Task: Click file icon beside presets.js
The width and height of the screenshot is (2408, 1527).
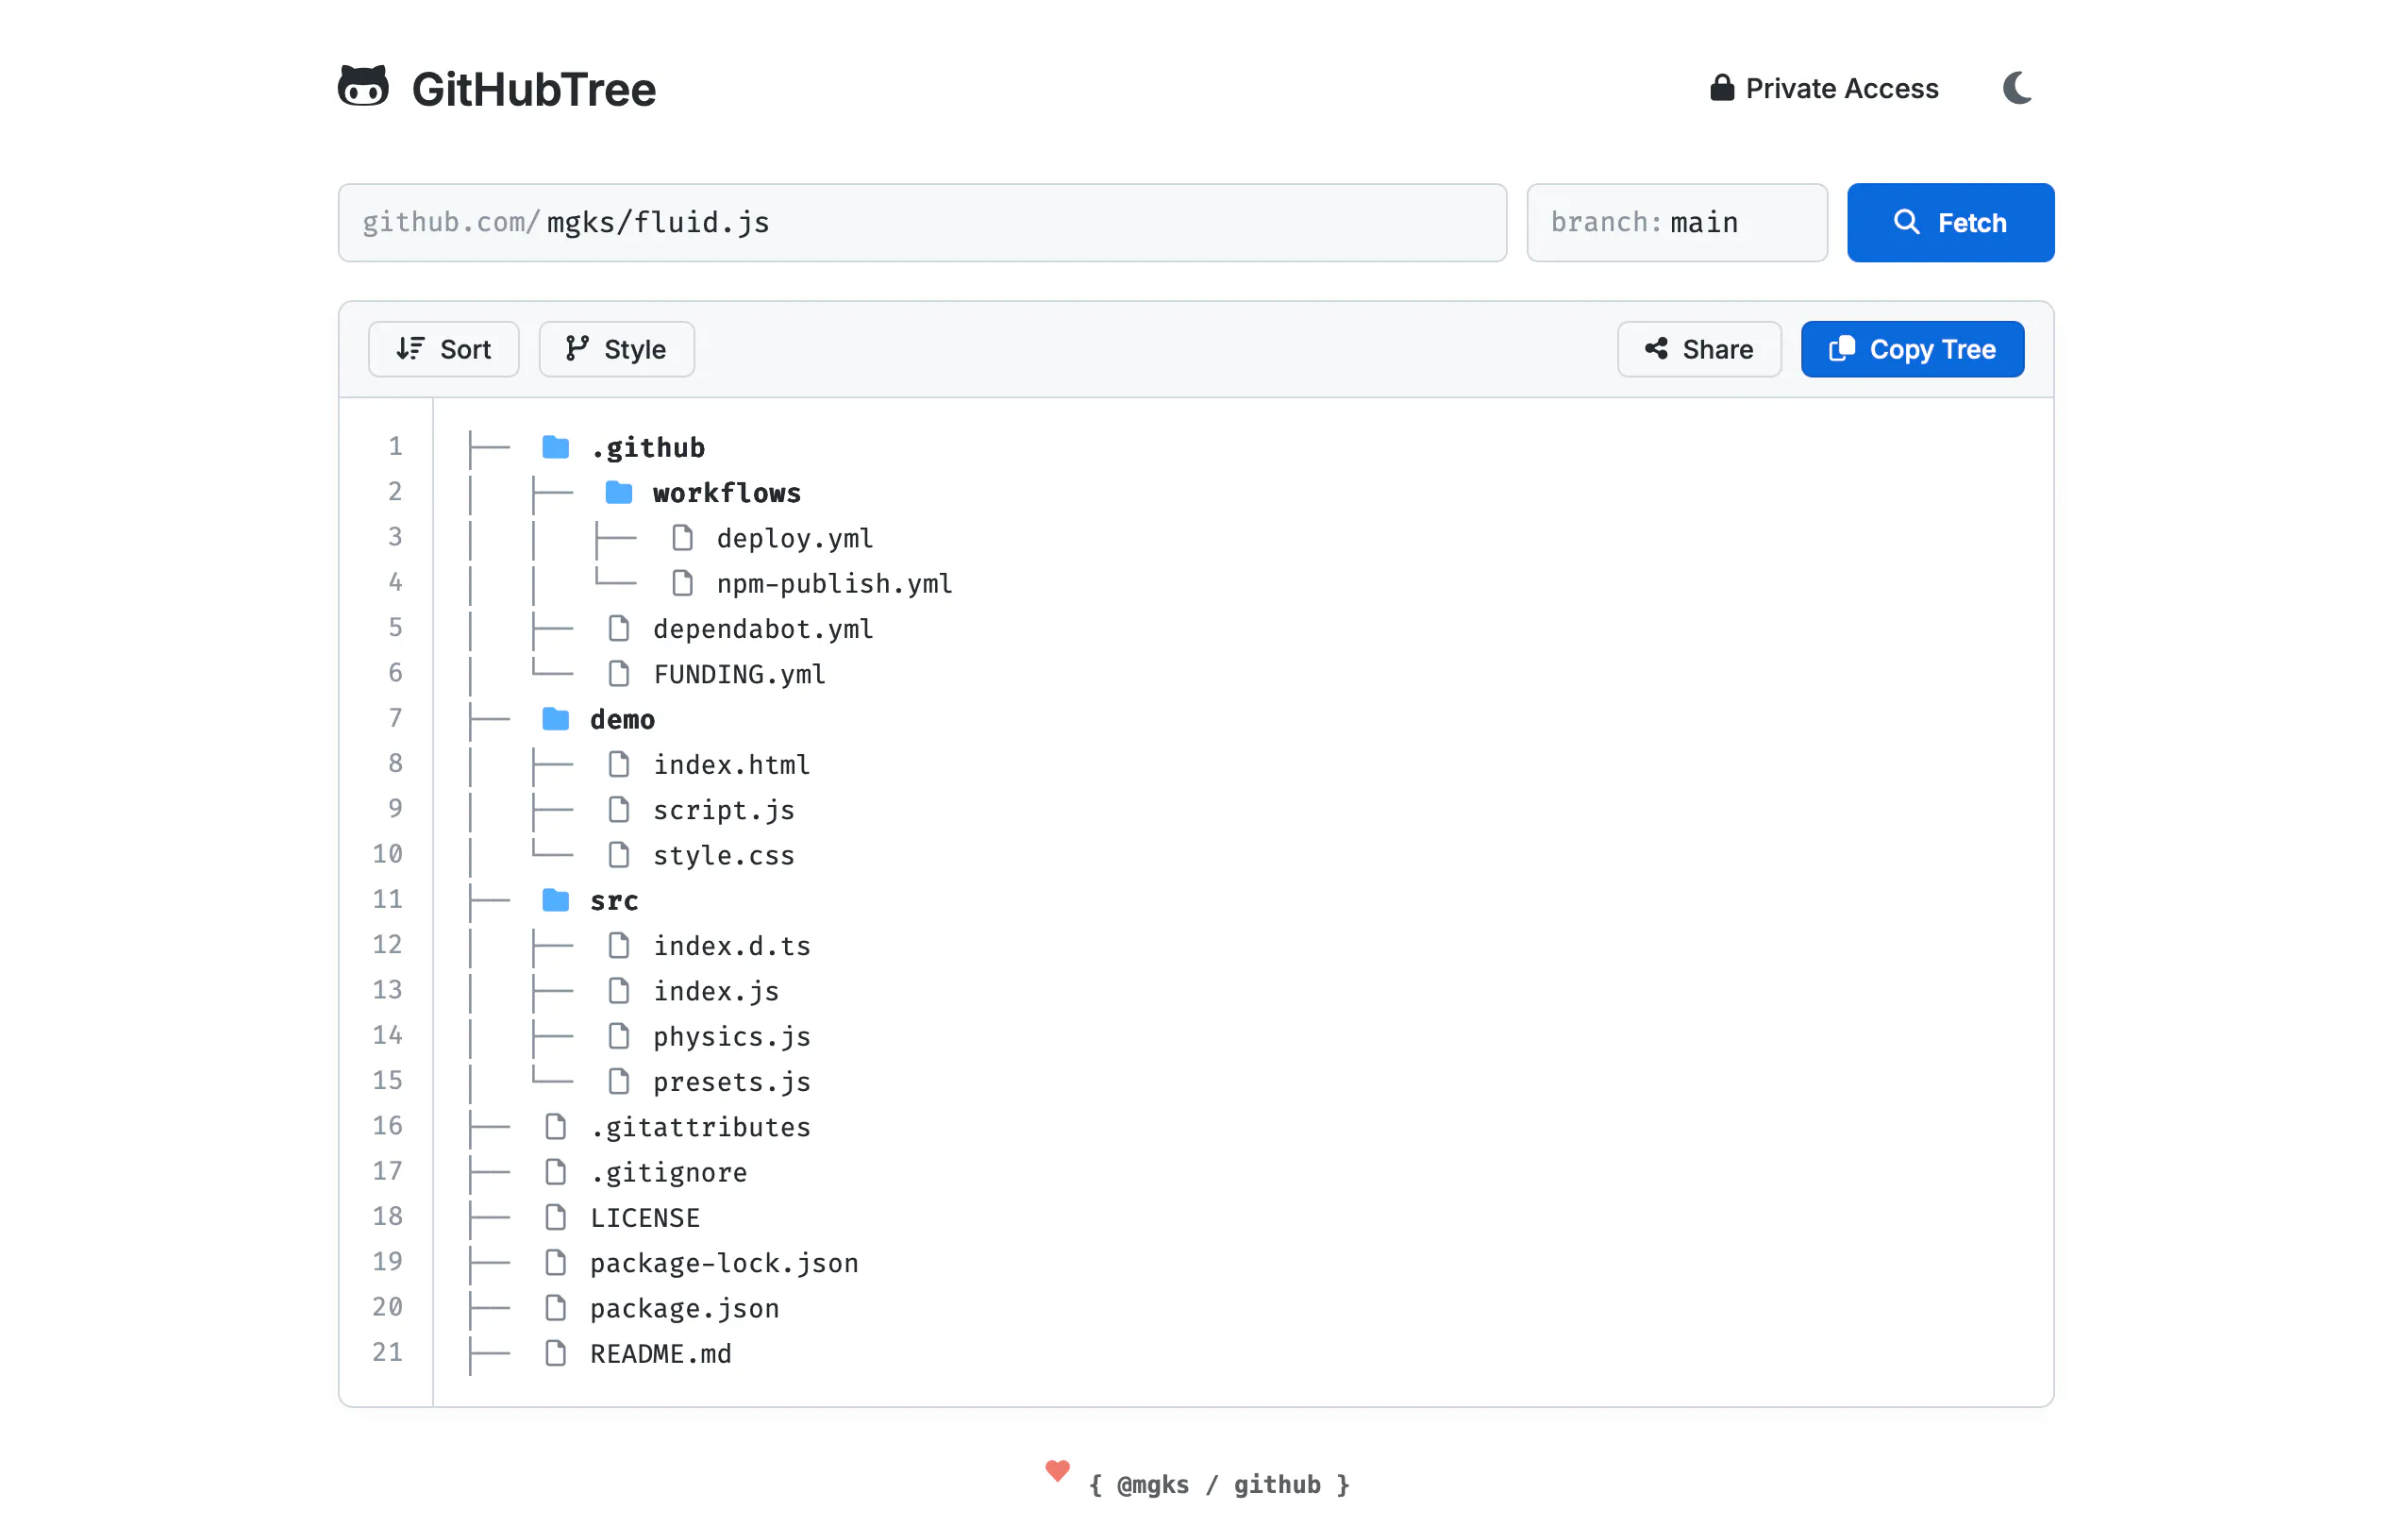Action: click(619, 1081)
